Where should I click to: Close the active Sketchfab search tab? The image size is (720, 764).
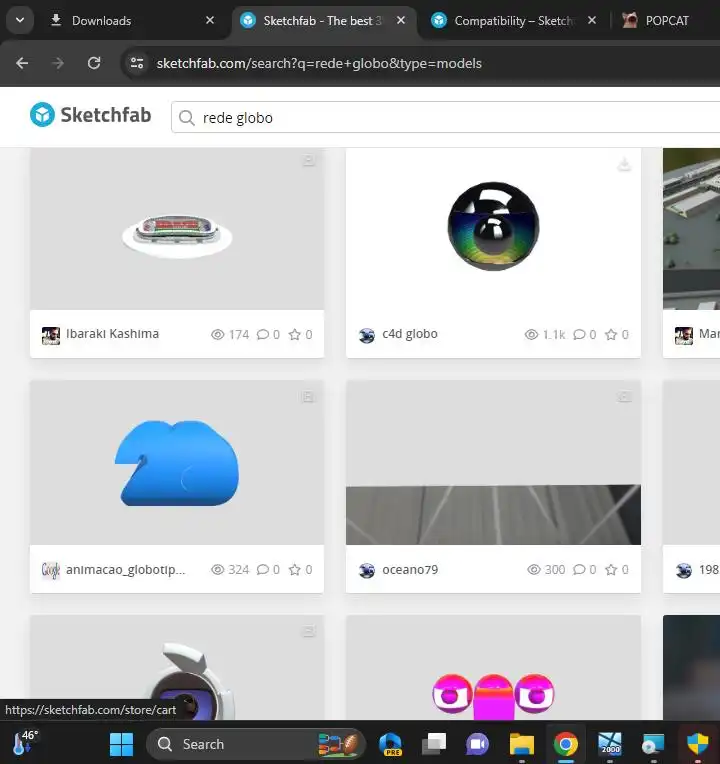401,20
